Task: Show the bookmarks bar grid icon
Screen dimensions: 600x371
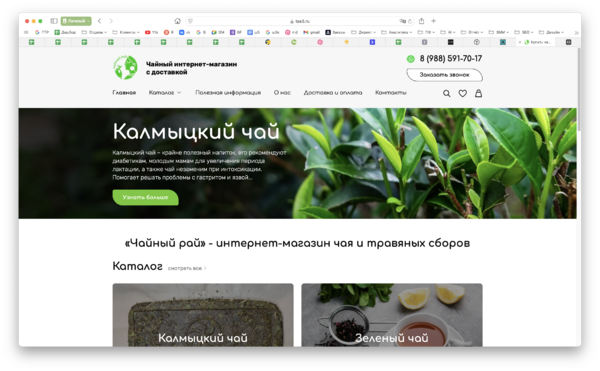Action: [26, 33]
